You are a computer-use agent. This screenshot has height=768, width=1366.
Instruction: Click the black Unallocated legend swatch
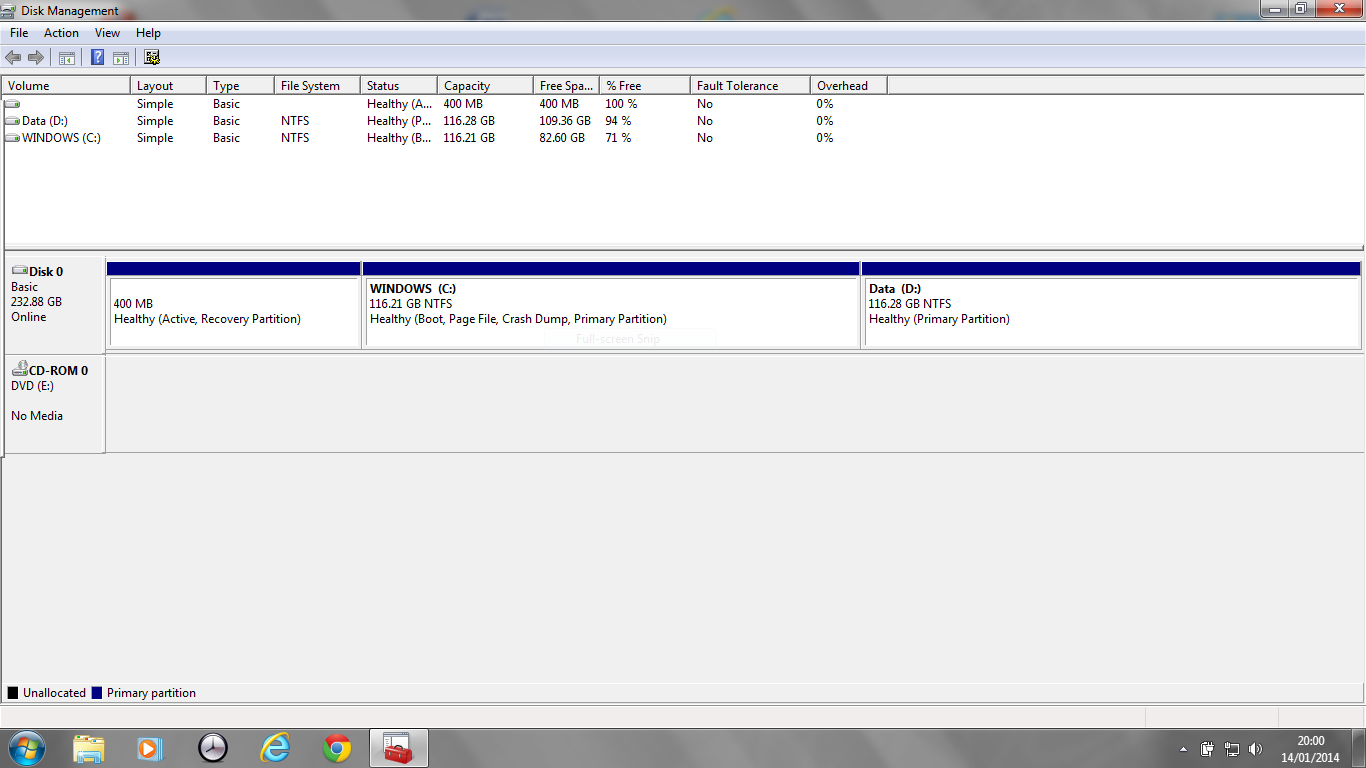click(x=13, y=693)
